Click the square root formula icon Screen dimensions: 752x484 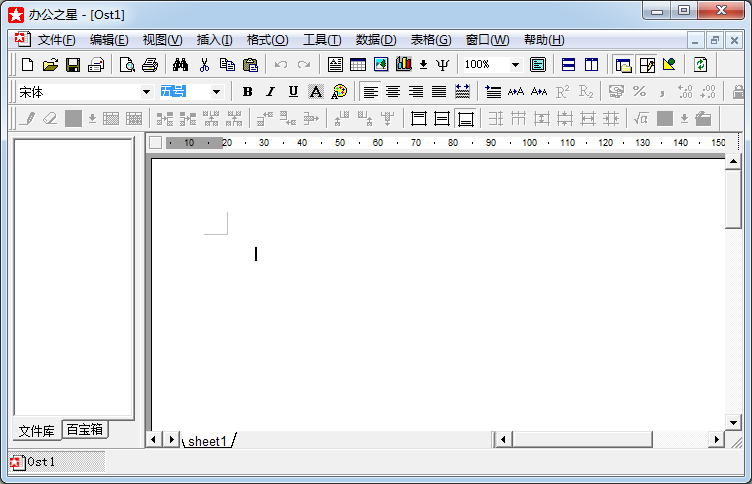[x=641, y=118]
